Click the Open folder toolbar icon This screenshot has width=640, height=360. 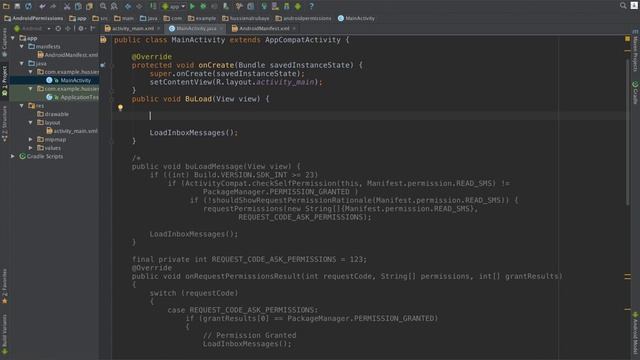[x=6, y=6]
